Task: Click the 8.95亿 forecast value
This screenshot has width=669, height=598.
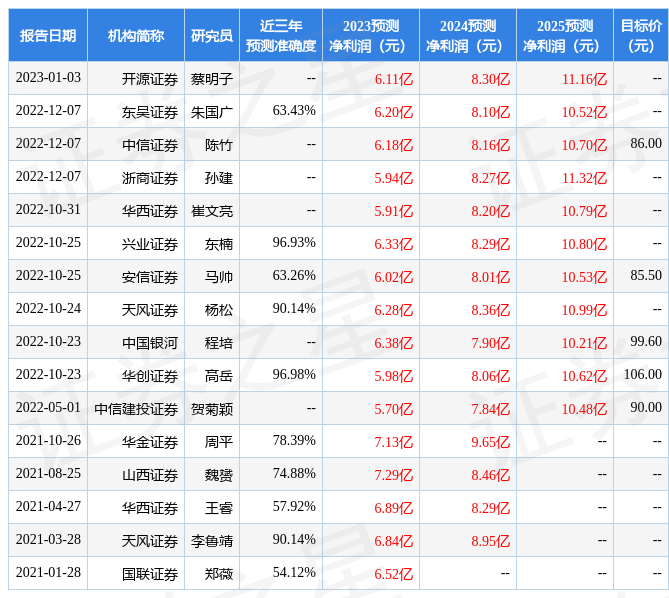Action: [490, 541]
